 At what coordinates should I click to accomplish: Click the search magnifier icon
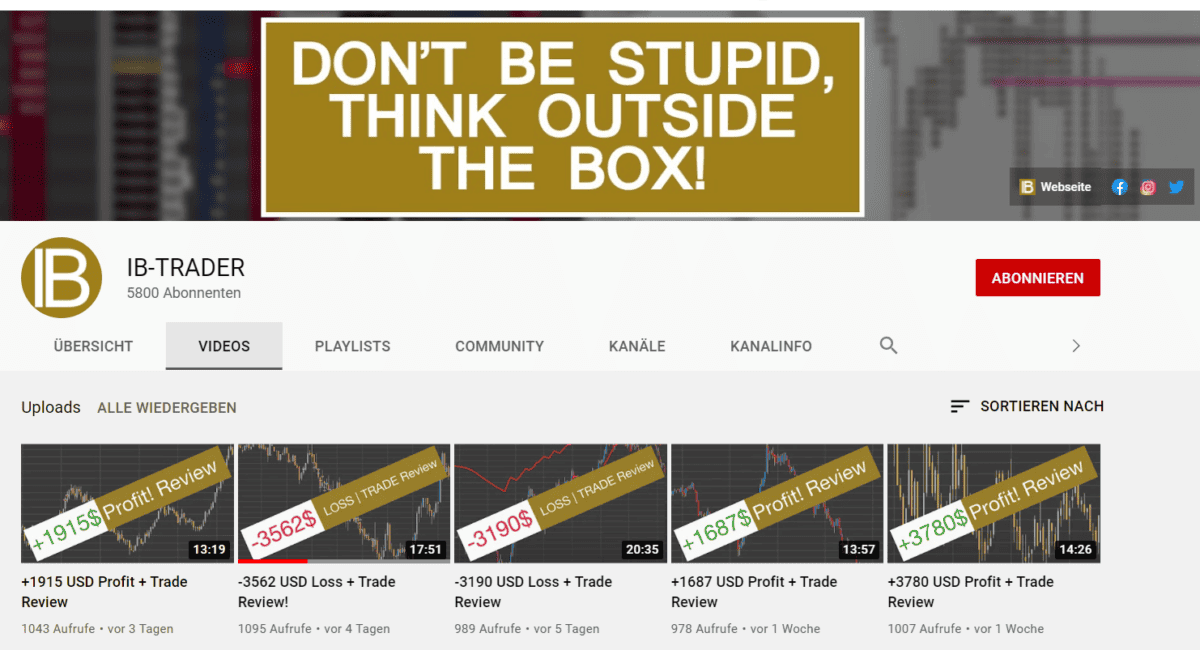[888, 345]
